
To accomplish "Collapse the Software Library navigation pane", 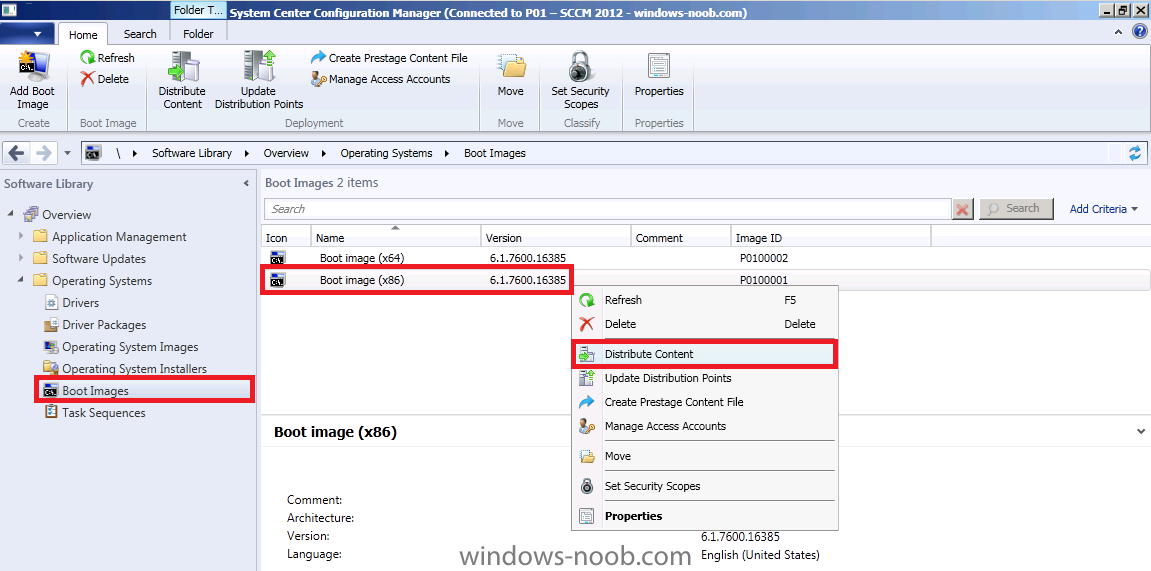I will point(246,183).
